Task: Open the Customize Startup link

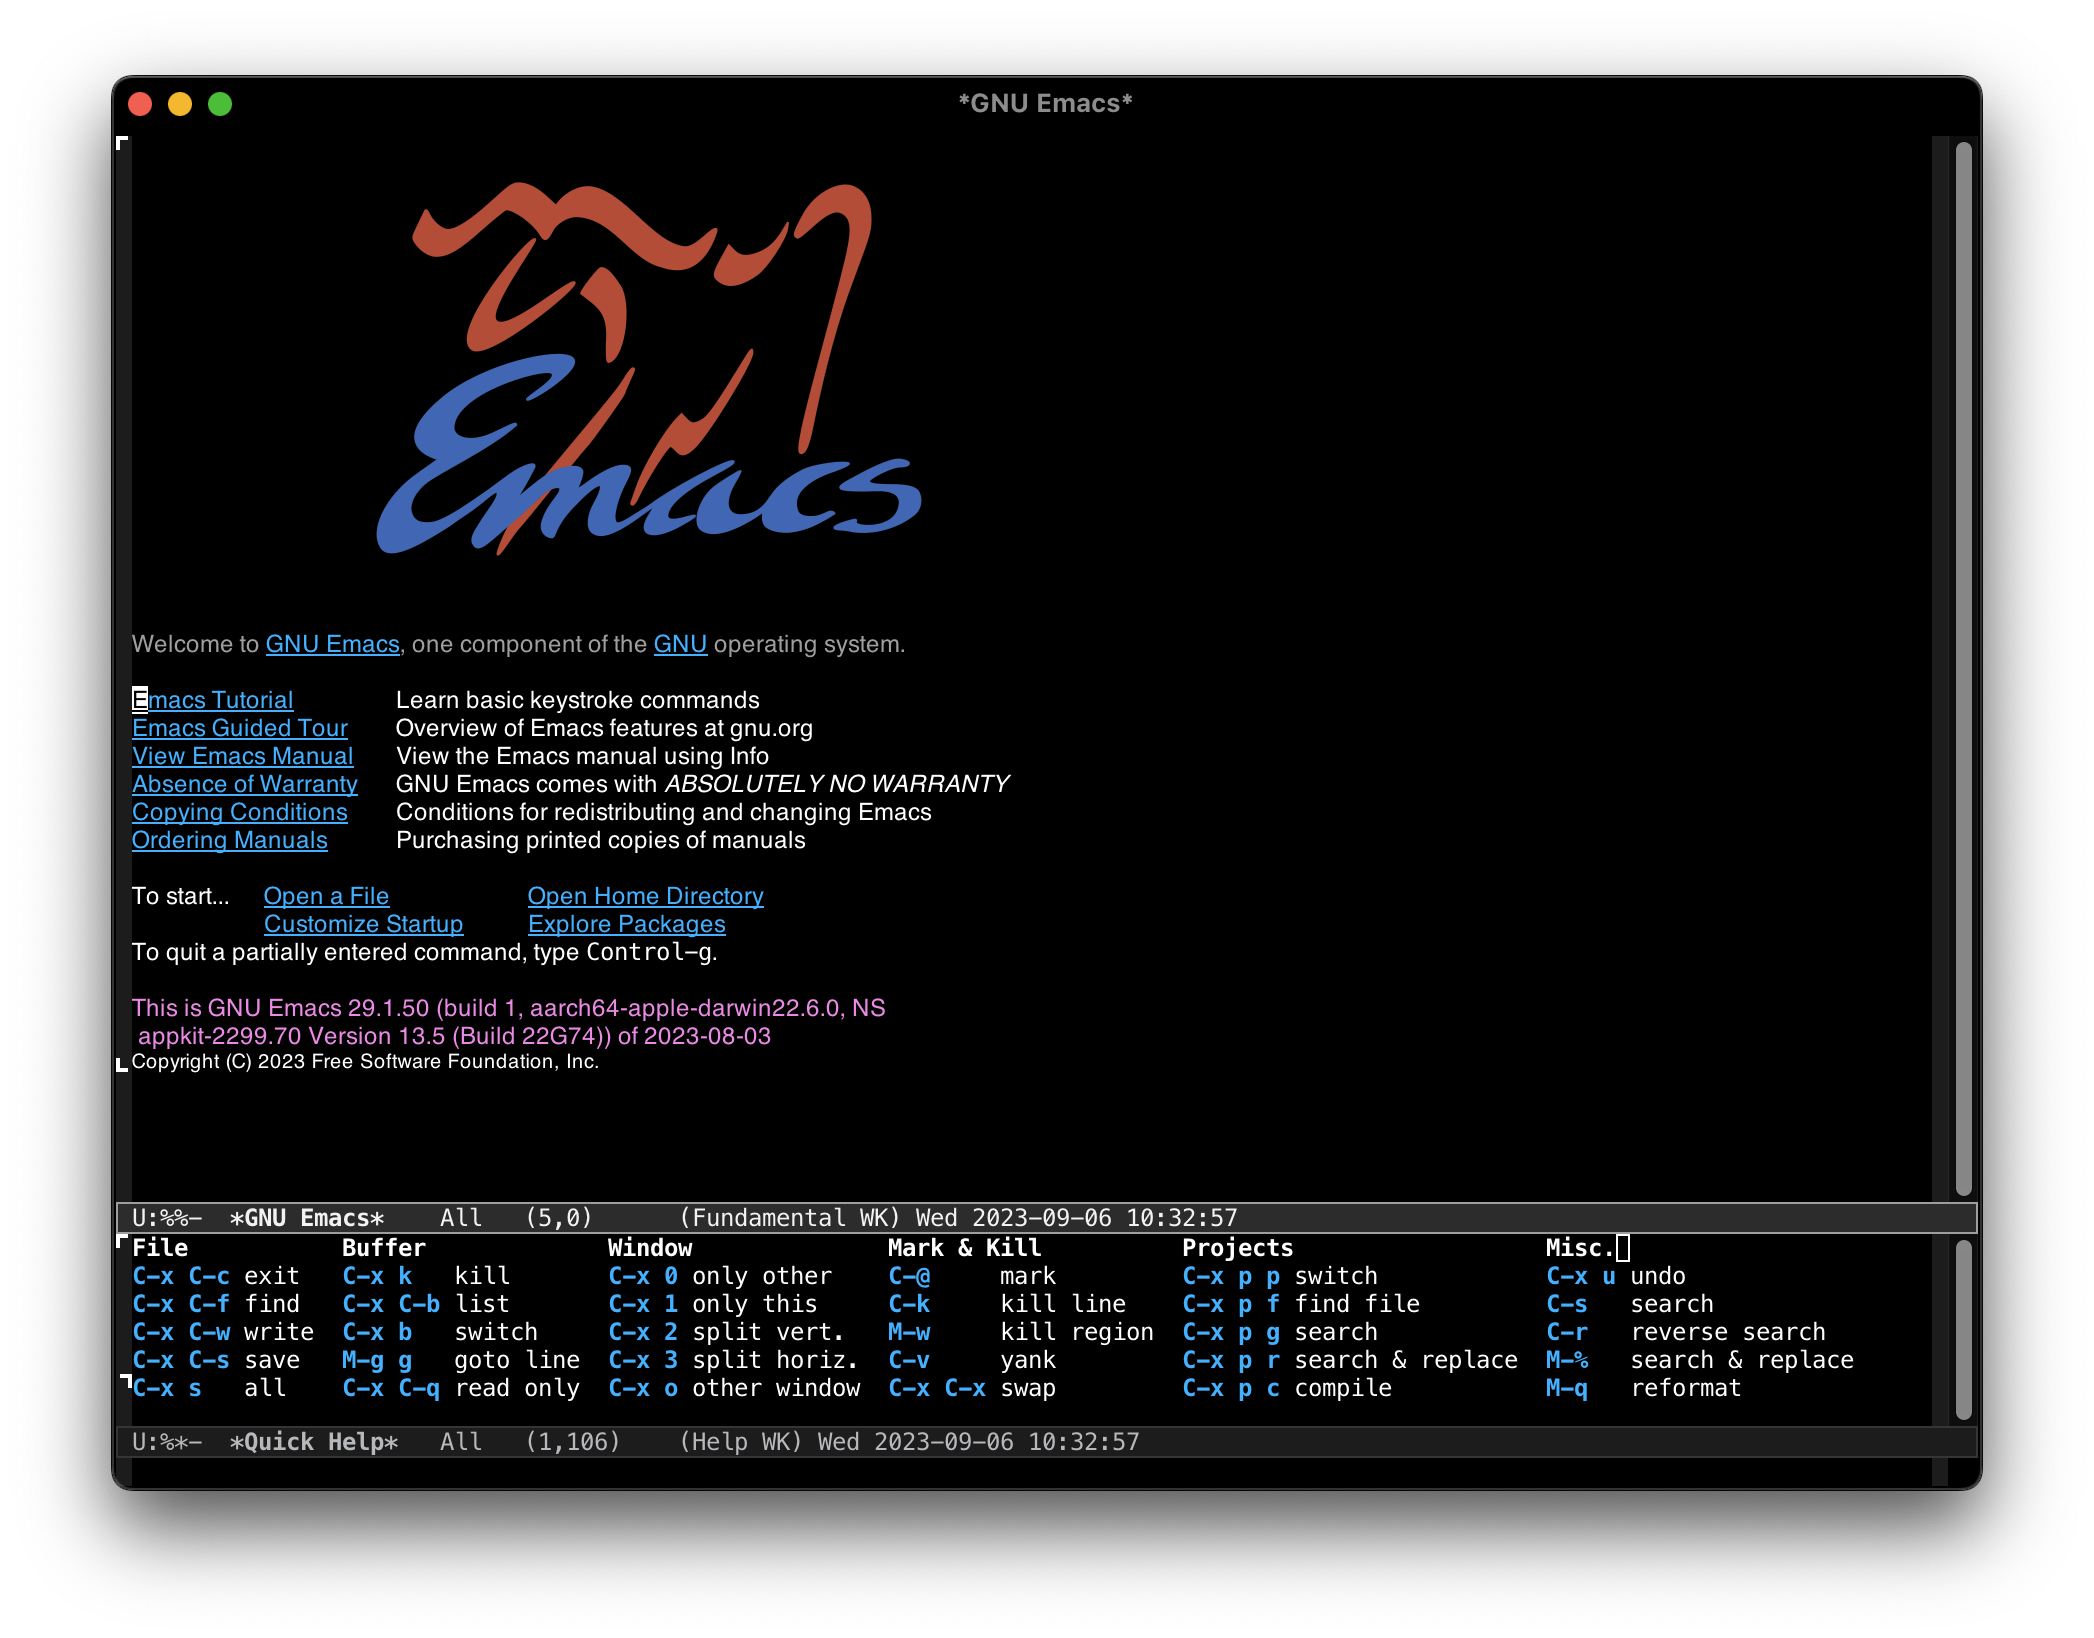Action: 364,924
